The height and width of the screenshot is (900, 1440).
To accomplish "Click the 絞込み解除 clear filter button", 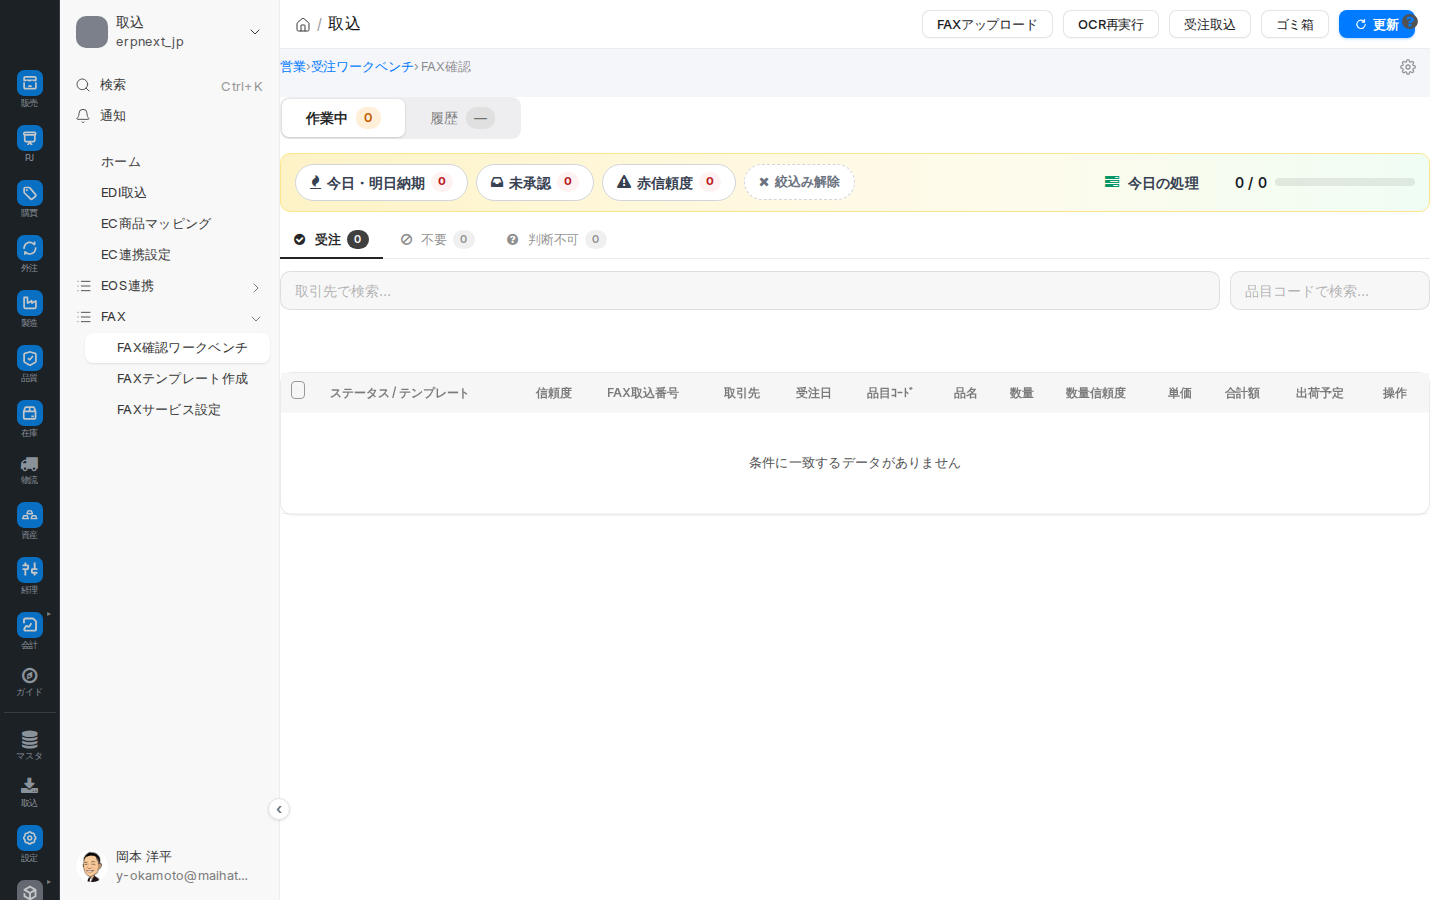I will coord(799,182).
